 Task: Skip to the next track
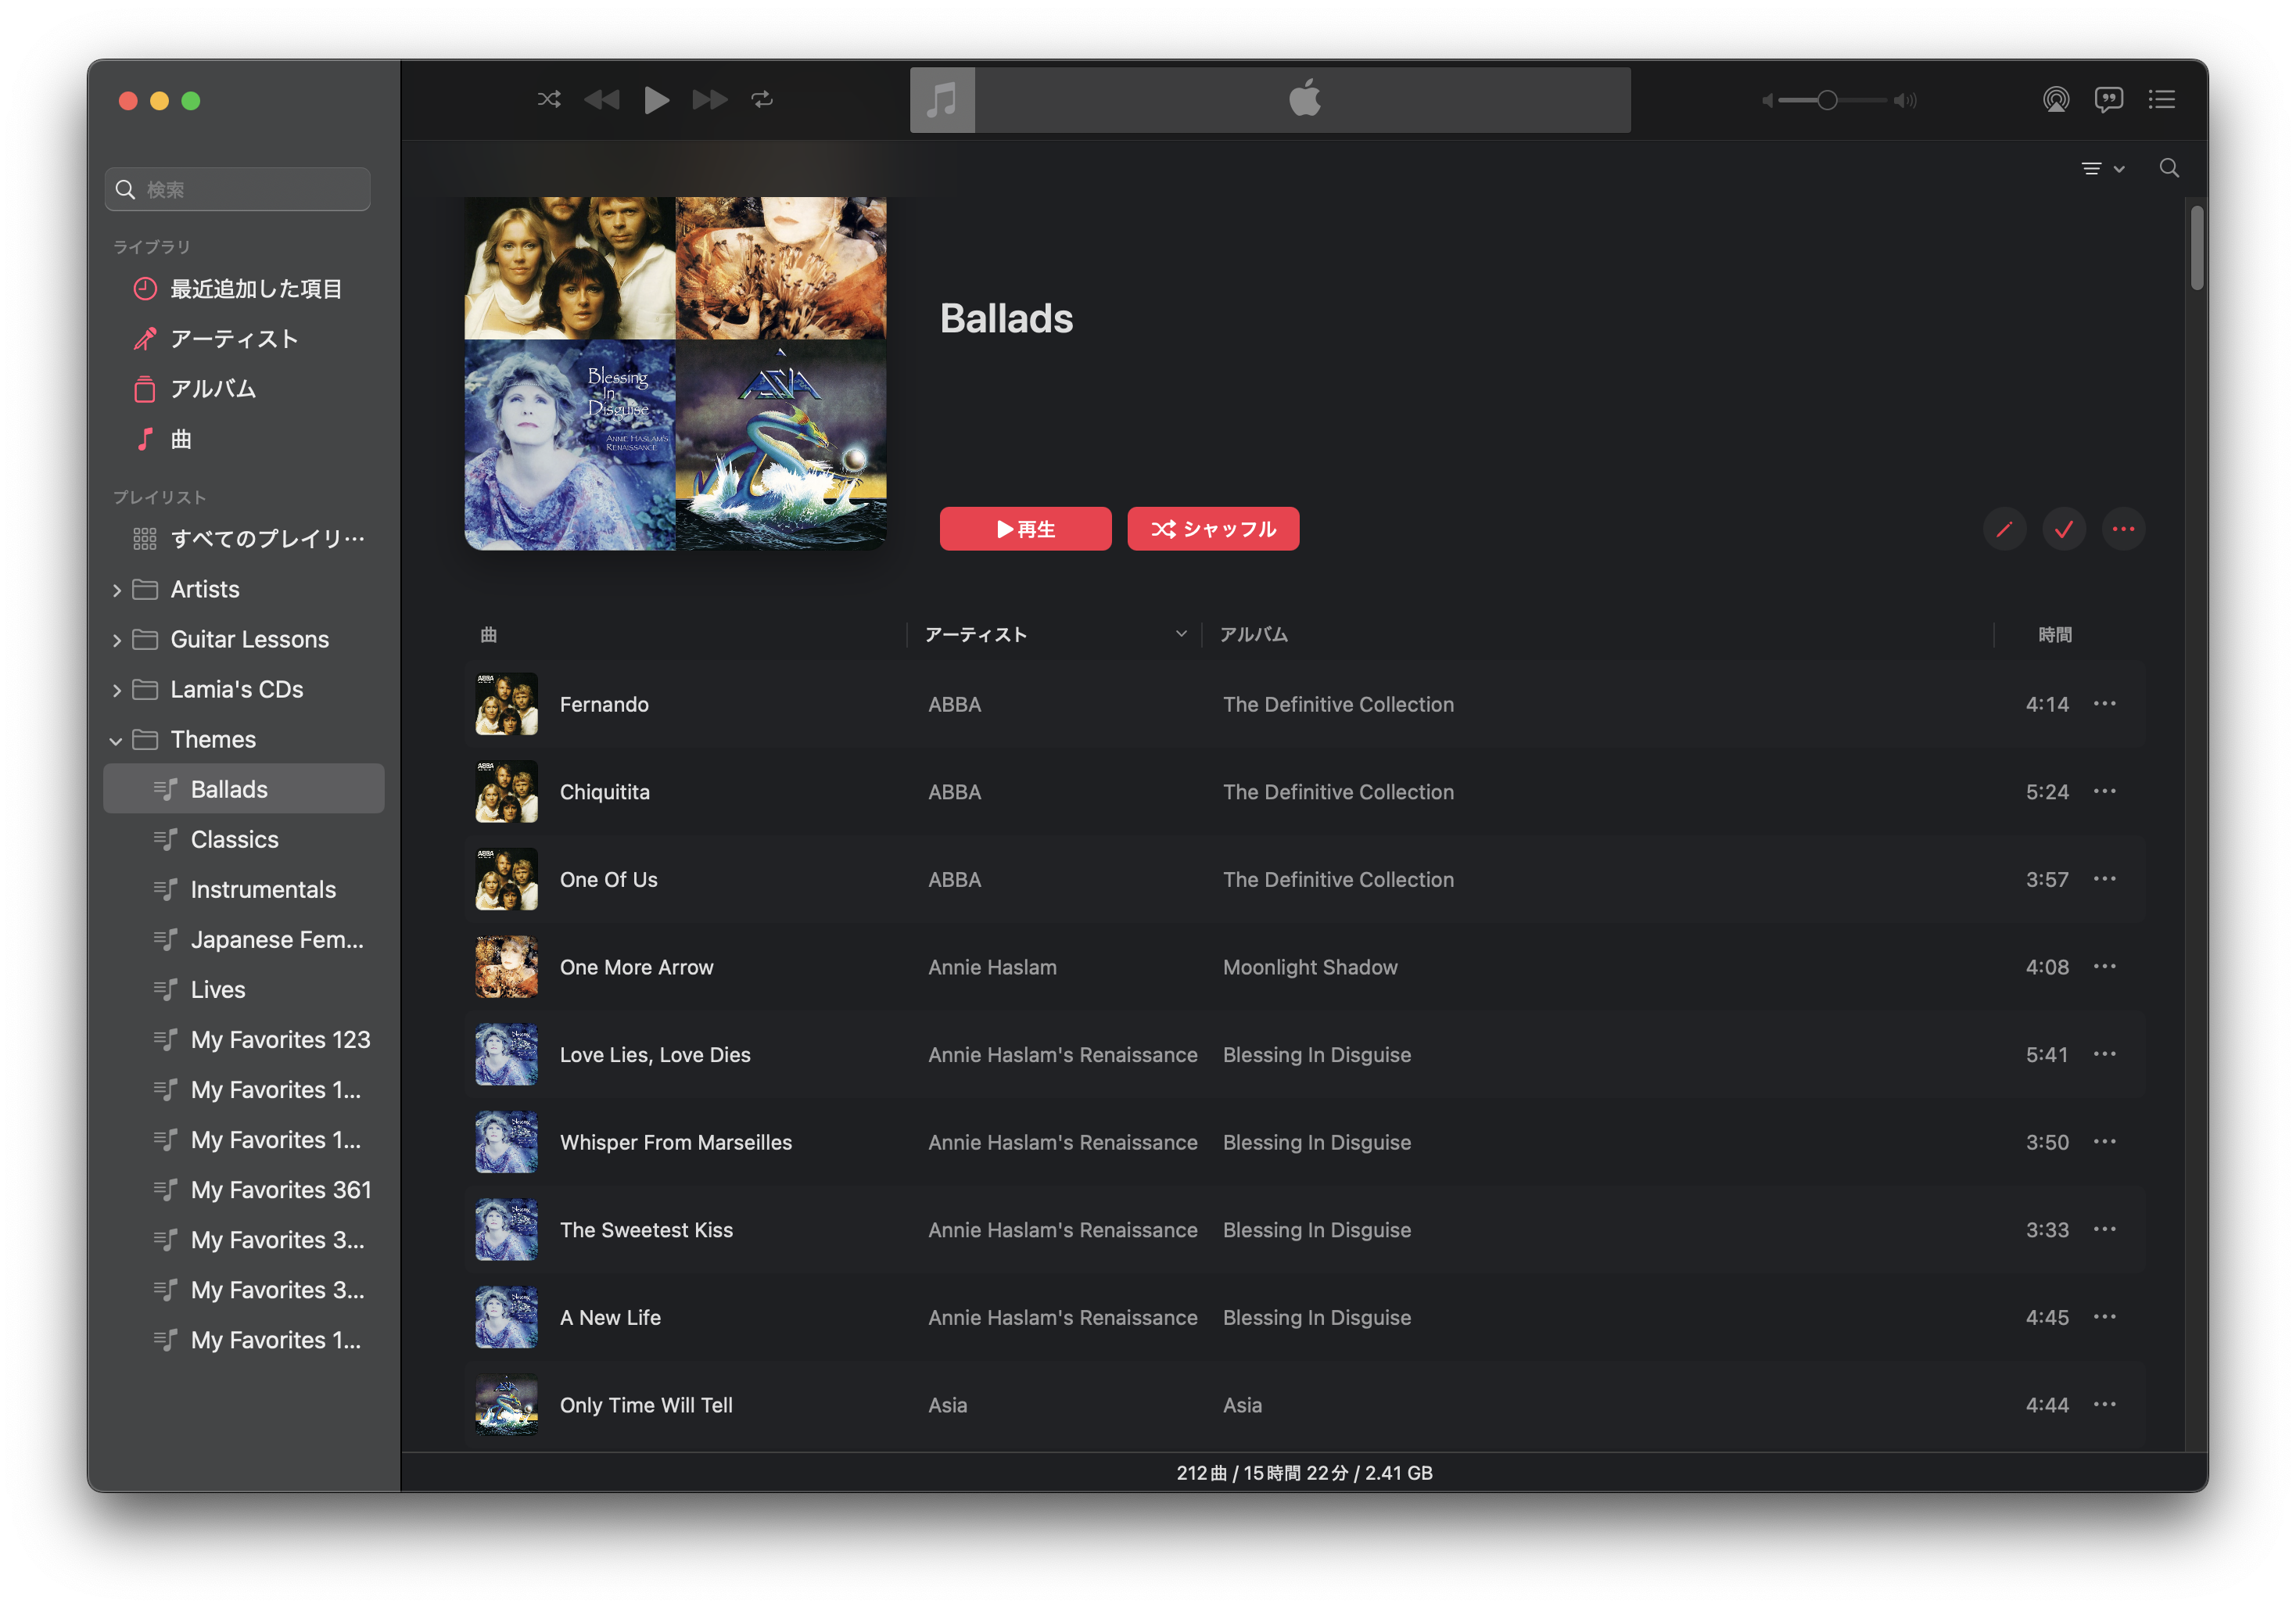[709, 99]
